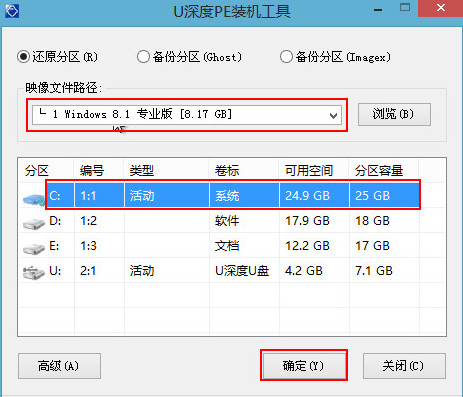Click the 分区 column header
Viewport: 463px width, 397px height.
coord(37,171)
